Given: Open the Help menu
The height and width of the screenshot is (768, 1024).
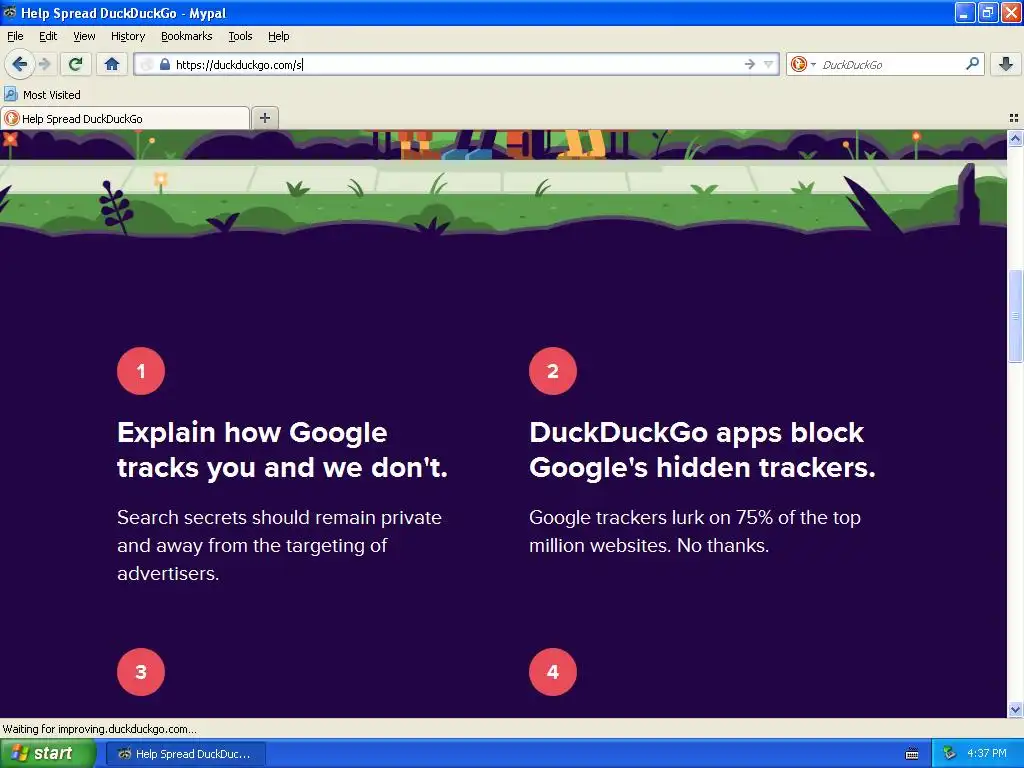Looking at the screenshot, I should 279,37.
